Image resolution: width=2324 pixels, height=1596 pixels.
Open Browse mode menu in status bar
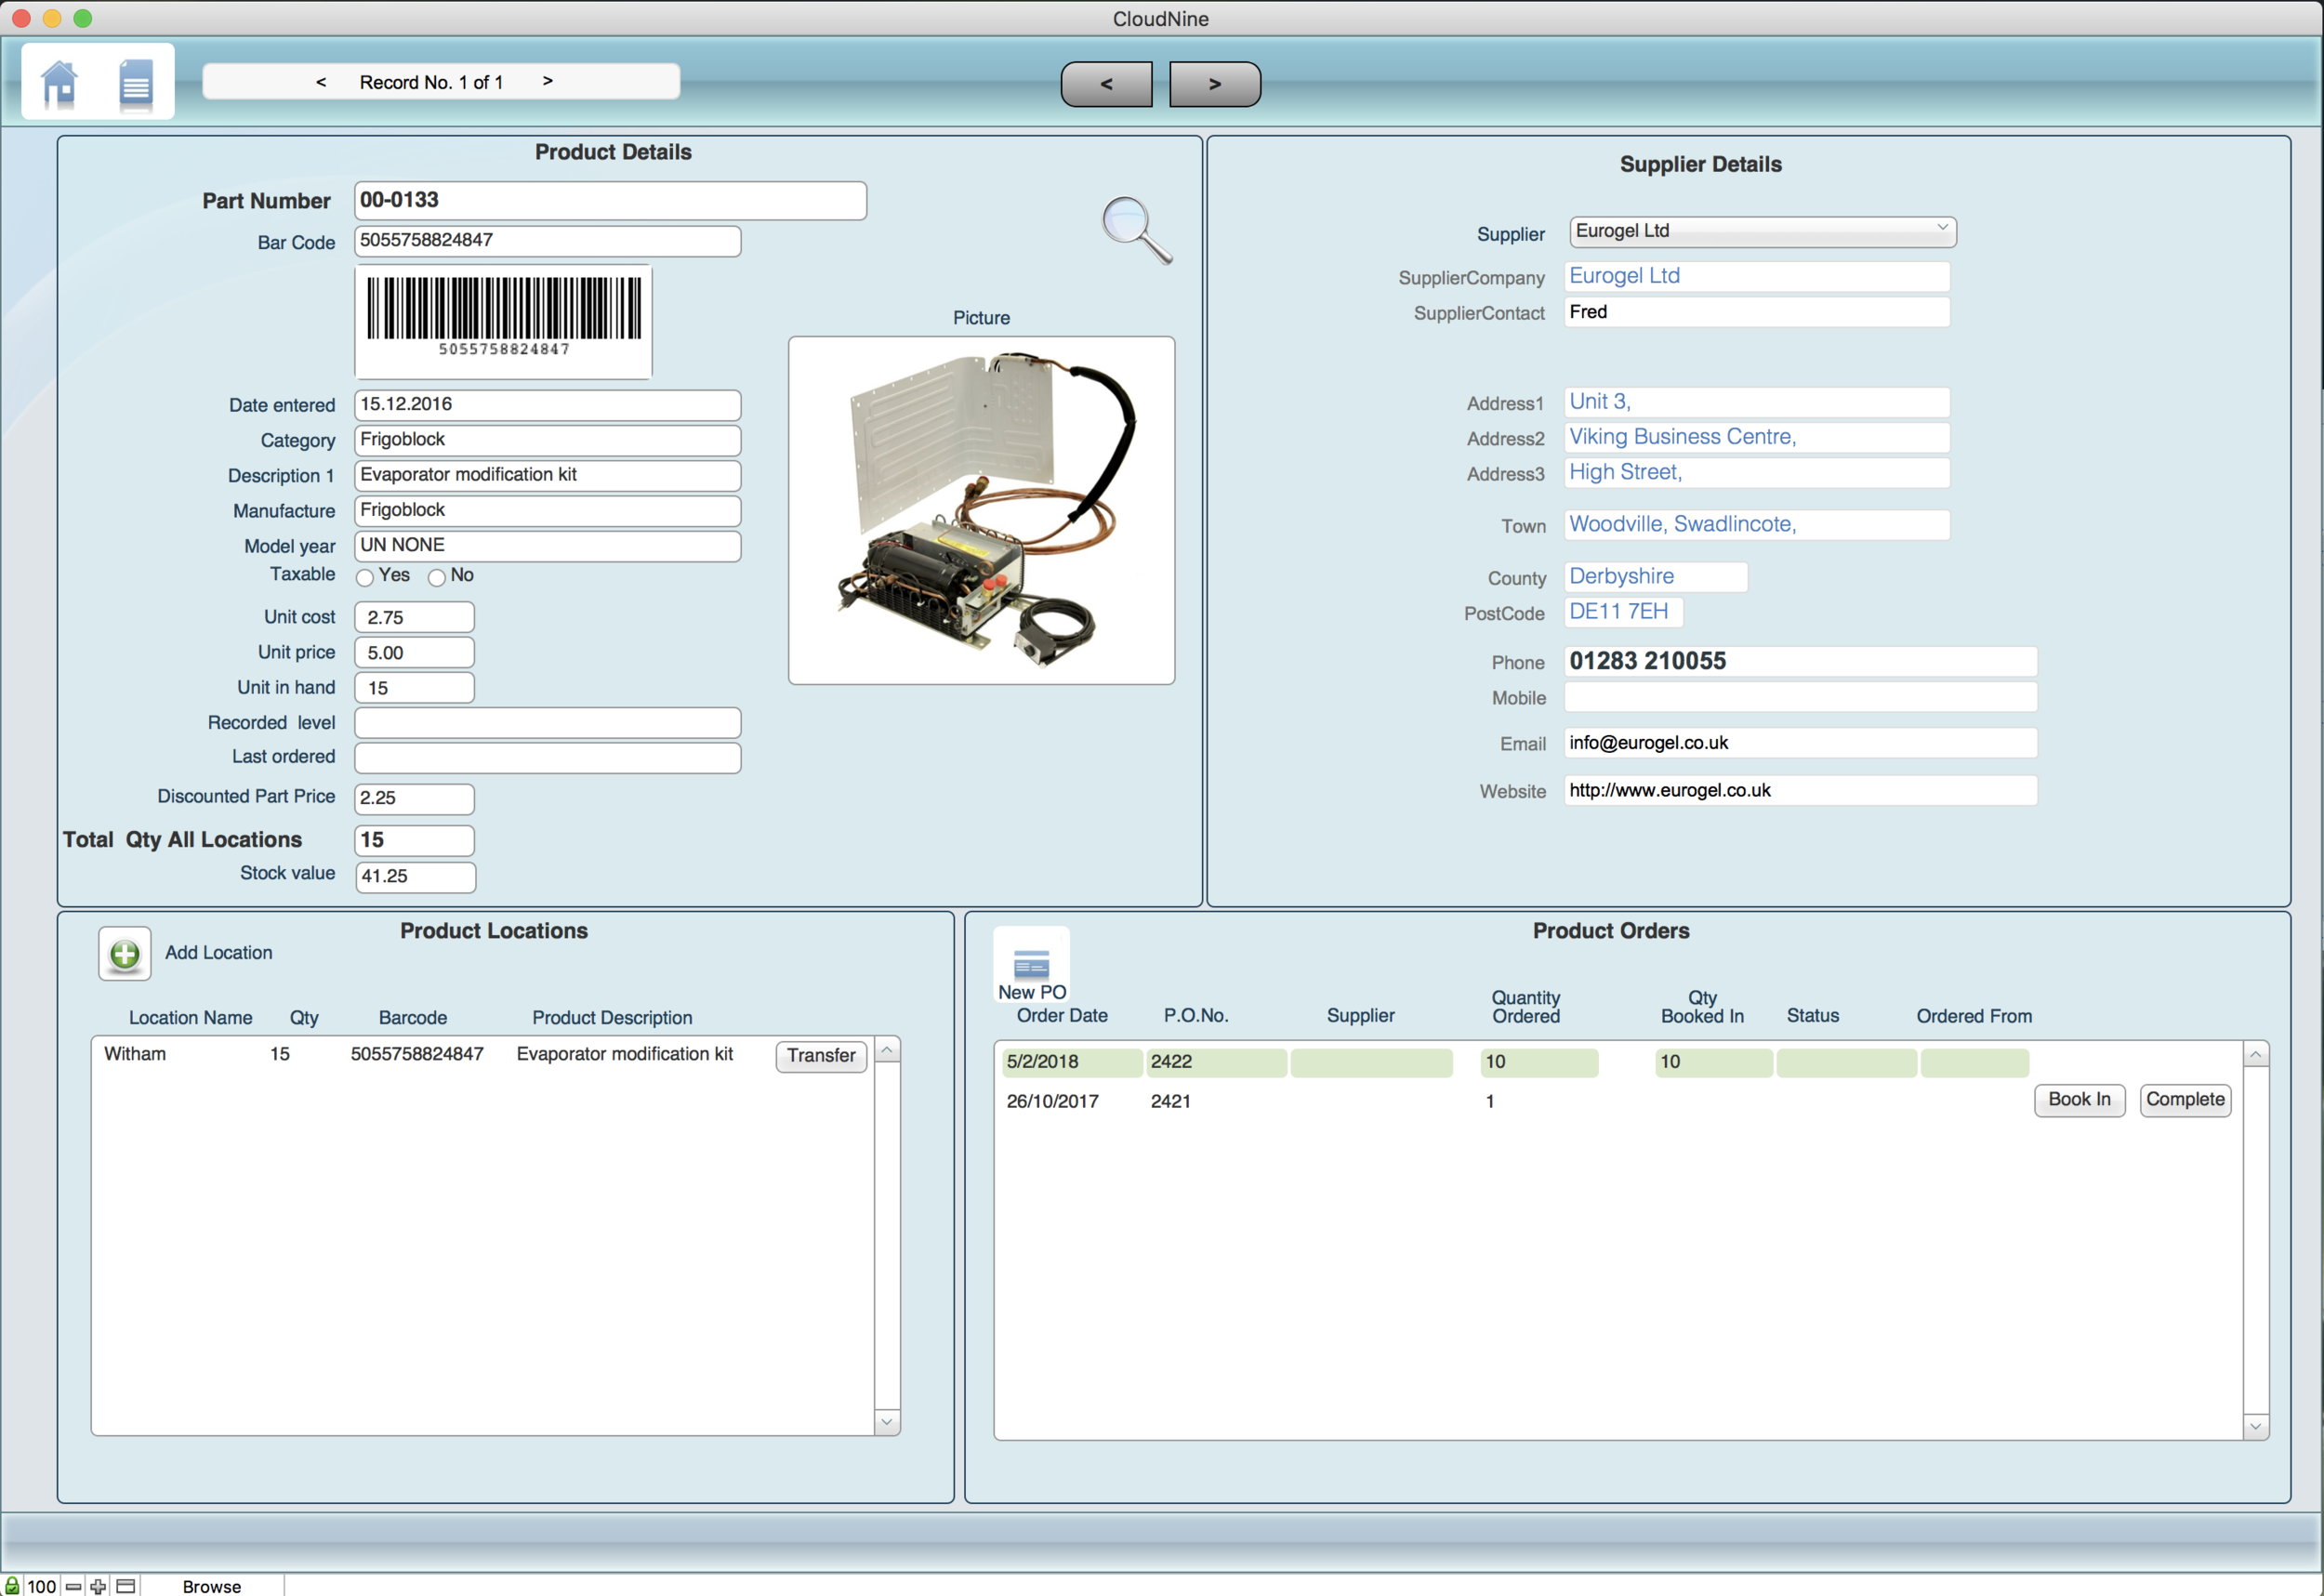212,1586
